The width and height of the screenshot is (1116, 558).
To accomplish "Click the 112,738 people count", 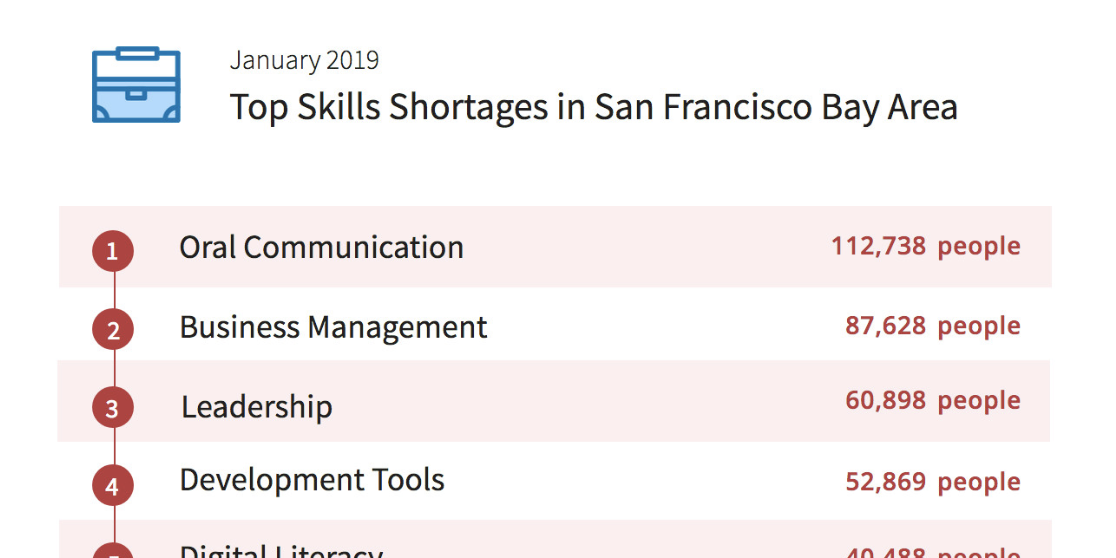I will pos(926,246).
